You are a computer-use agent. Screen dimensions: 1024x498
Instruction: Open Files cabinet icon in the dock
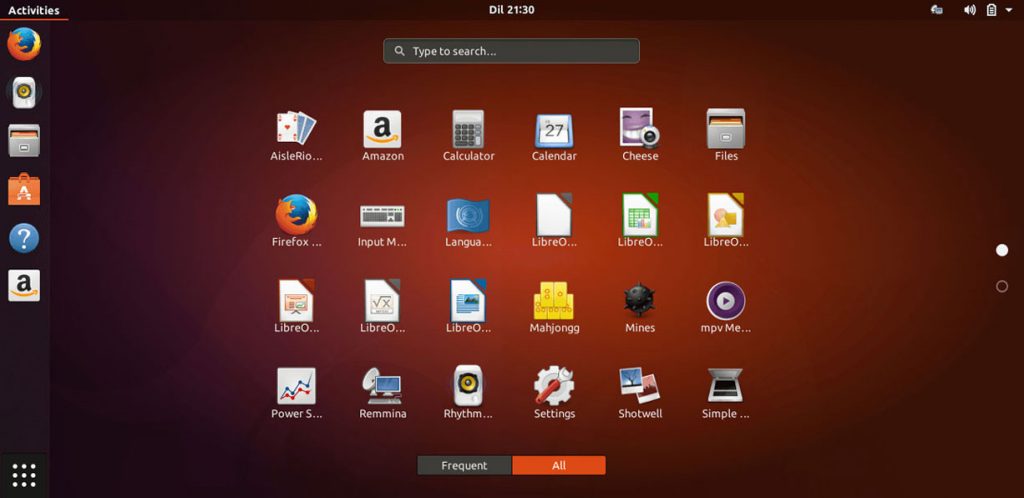pyautogui.click(x=24, y=140)
